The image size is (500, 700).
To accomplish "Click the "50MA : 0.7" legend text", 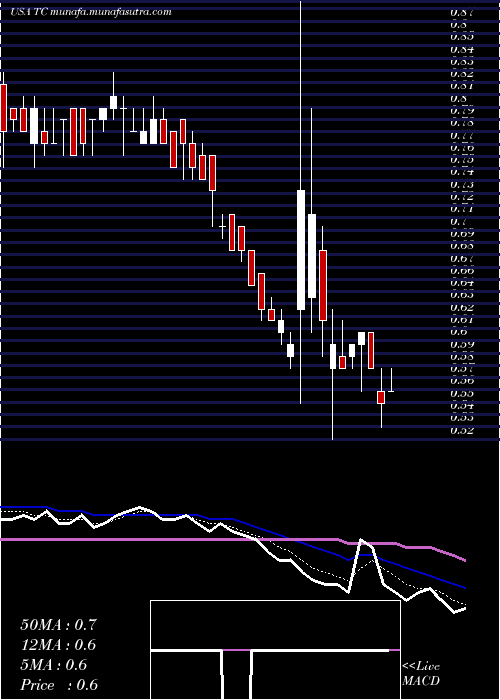I will click(x=58, y=624).
